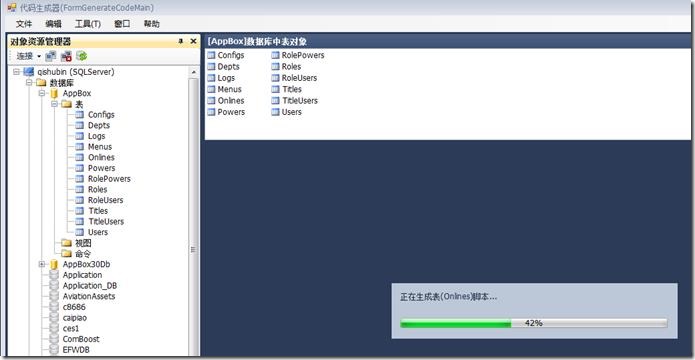The height and width of the screenshot is (360, 695).
Task: Select Powers in the table objects list
Action: click(231, 112)
